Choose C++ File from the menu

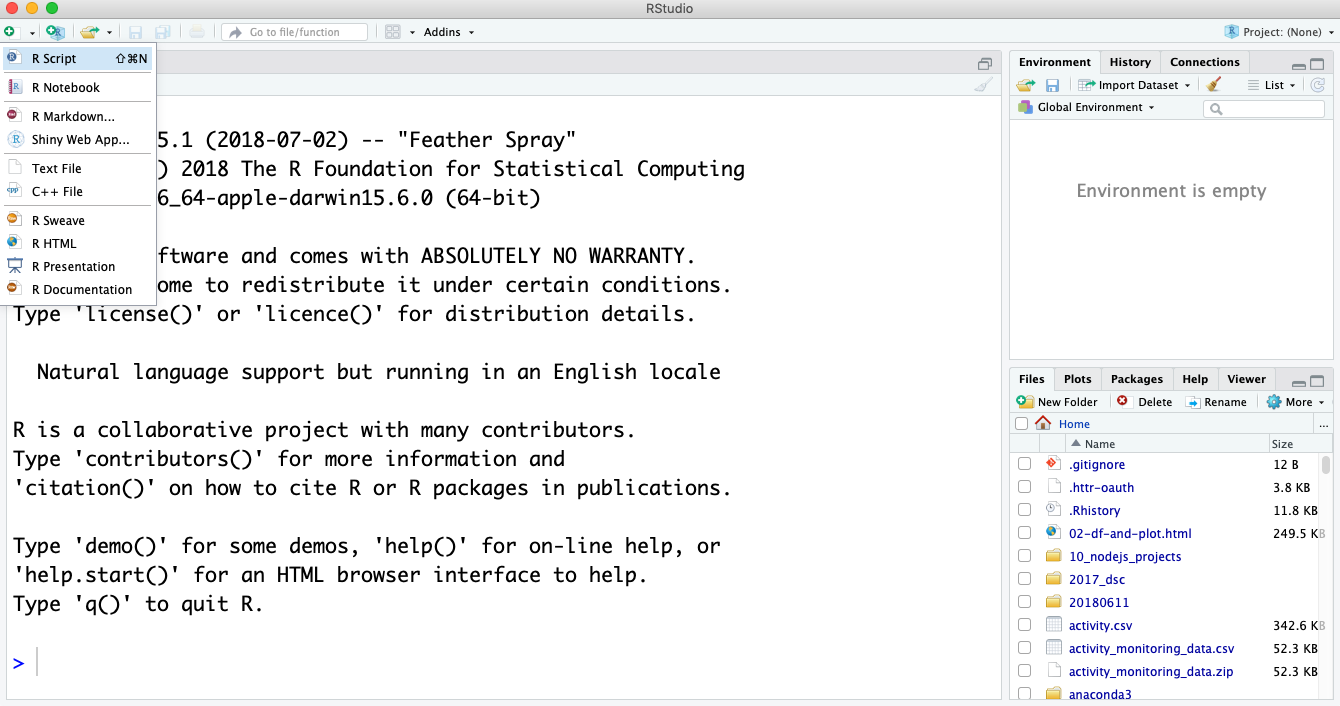click(78, 191)
